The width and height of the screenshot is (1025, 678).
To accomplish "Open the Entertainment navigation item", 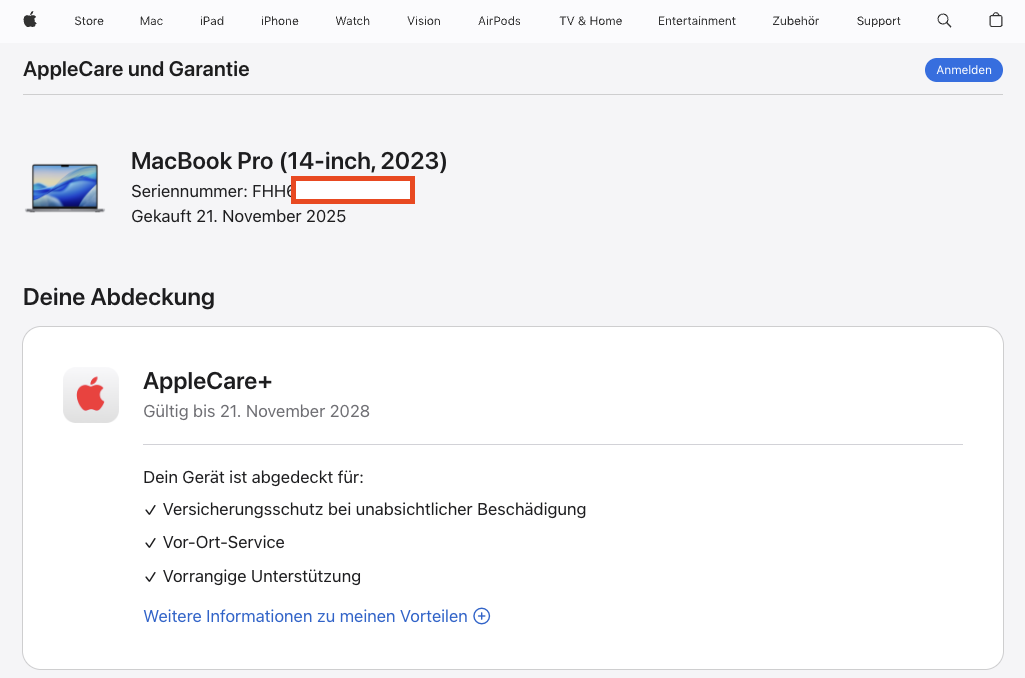I will (697, 21).
